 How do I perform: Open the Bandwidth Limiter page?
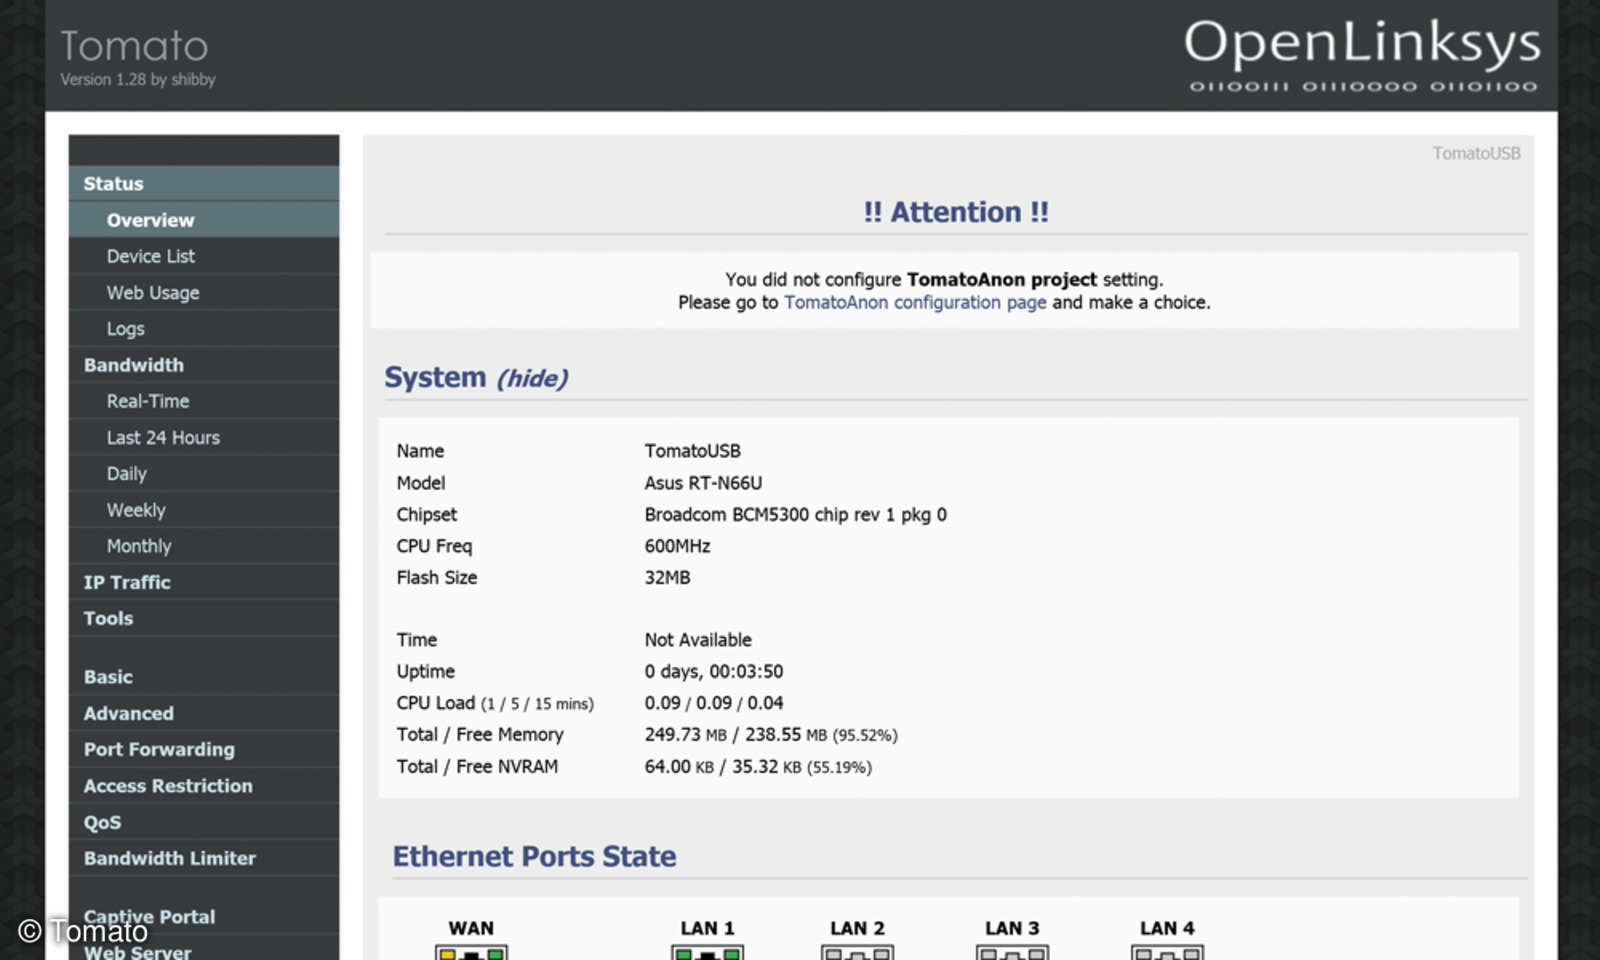[170, 858]
